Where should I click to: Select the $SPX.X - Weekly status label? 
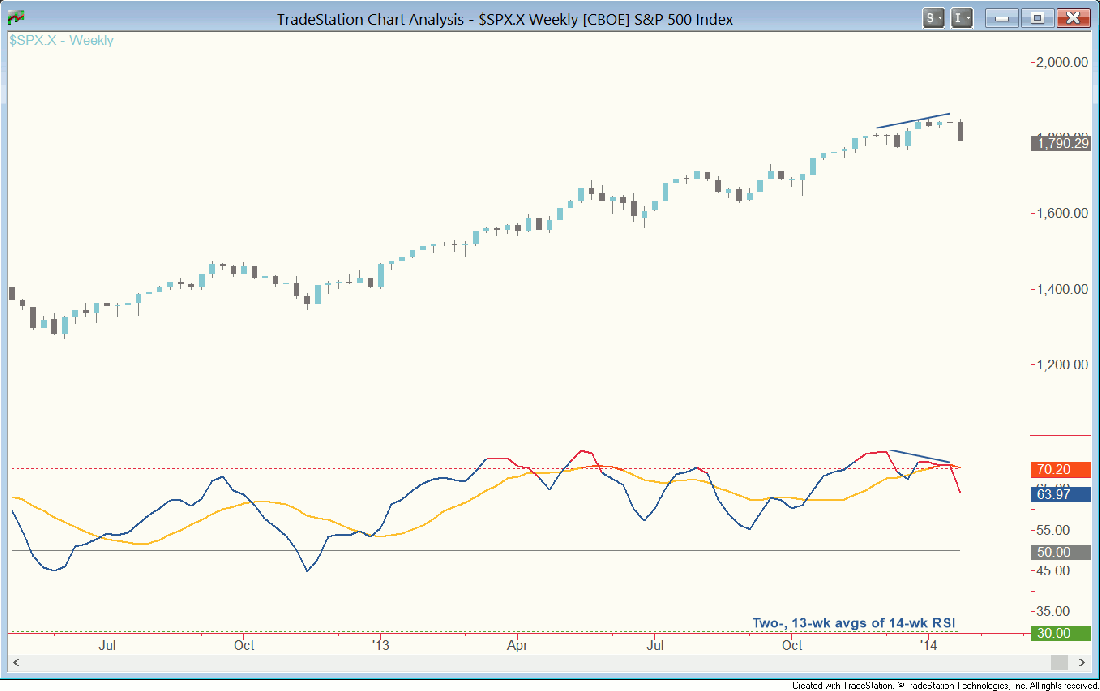(x=62, y=41)
